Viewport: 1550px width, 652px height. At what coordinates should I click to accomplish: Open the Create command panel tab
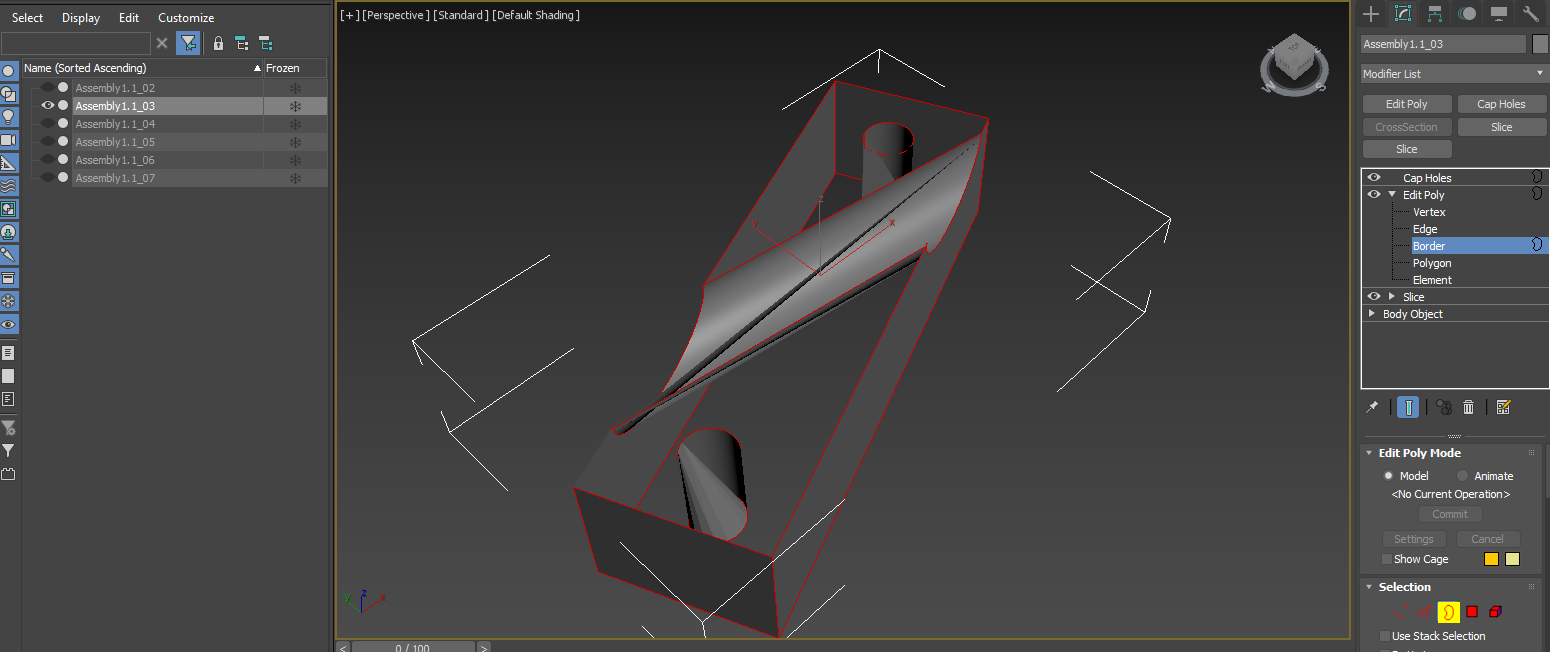[1371, 13]
